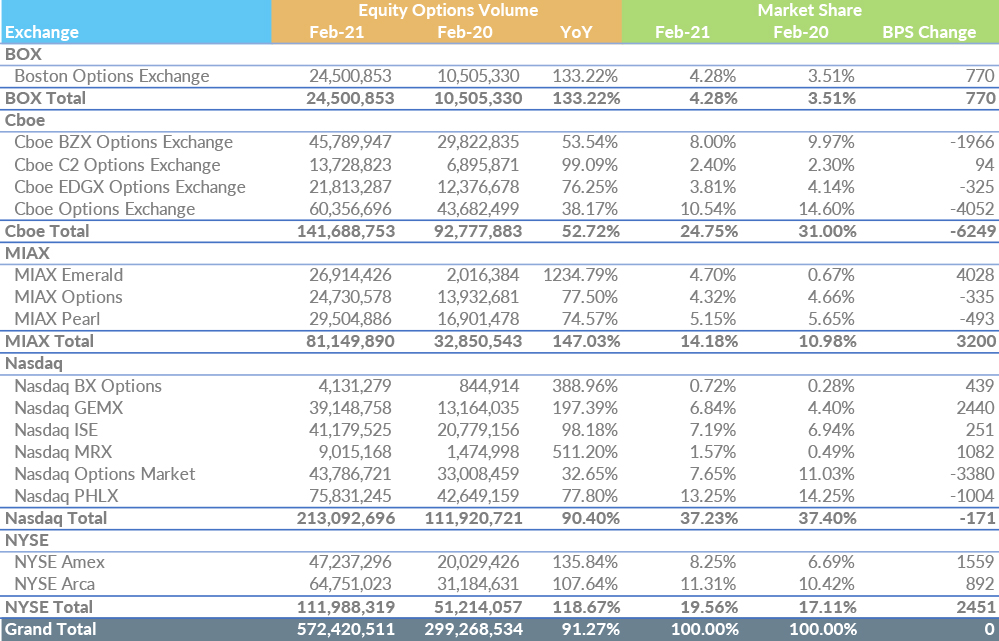Select the Nasdaq PHLX row label
Image resolution: width=999 pixels, height=641 pixels.
(x=66, y=496)
